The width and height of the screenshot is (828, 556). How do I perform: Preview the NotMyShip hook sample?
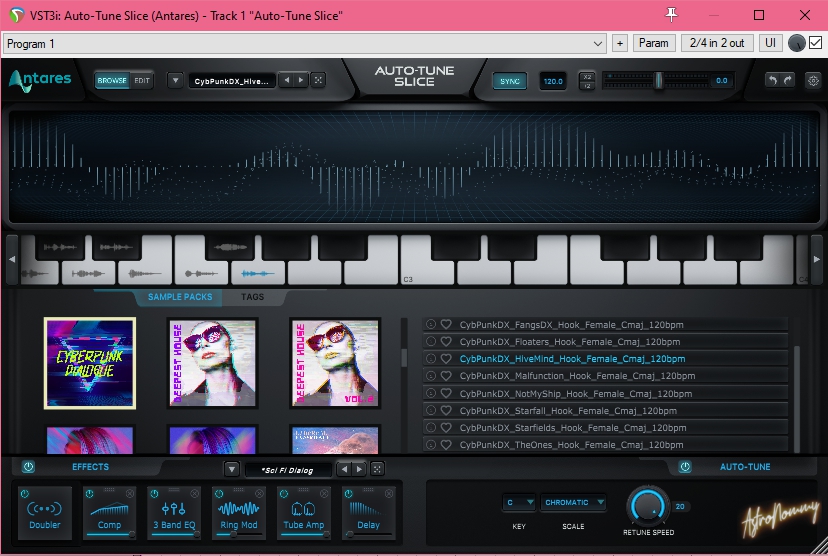point(431,393)
